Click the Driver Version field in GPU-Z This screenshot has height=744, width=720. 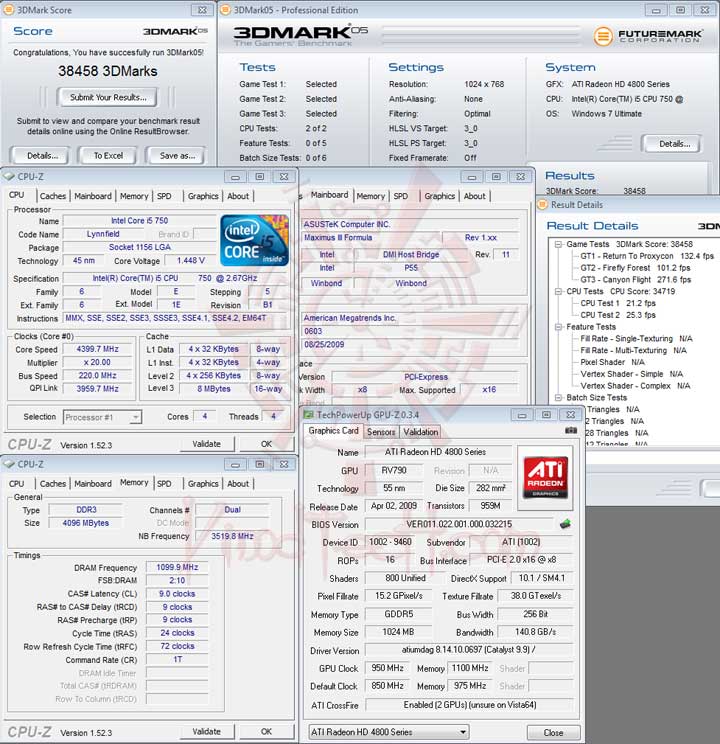point(469,650)
